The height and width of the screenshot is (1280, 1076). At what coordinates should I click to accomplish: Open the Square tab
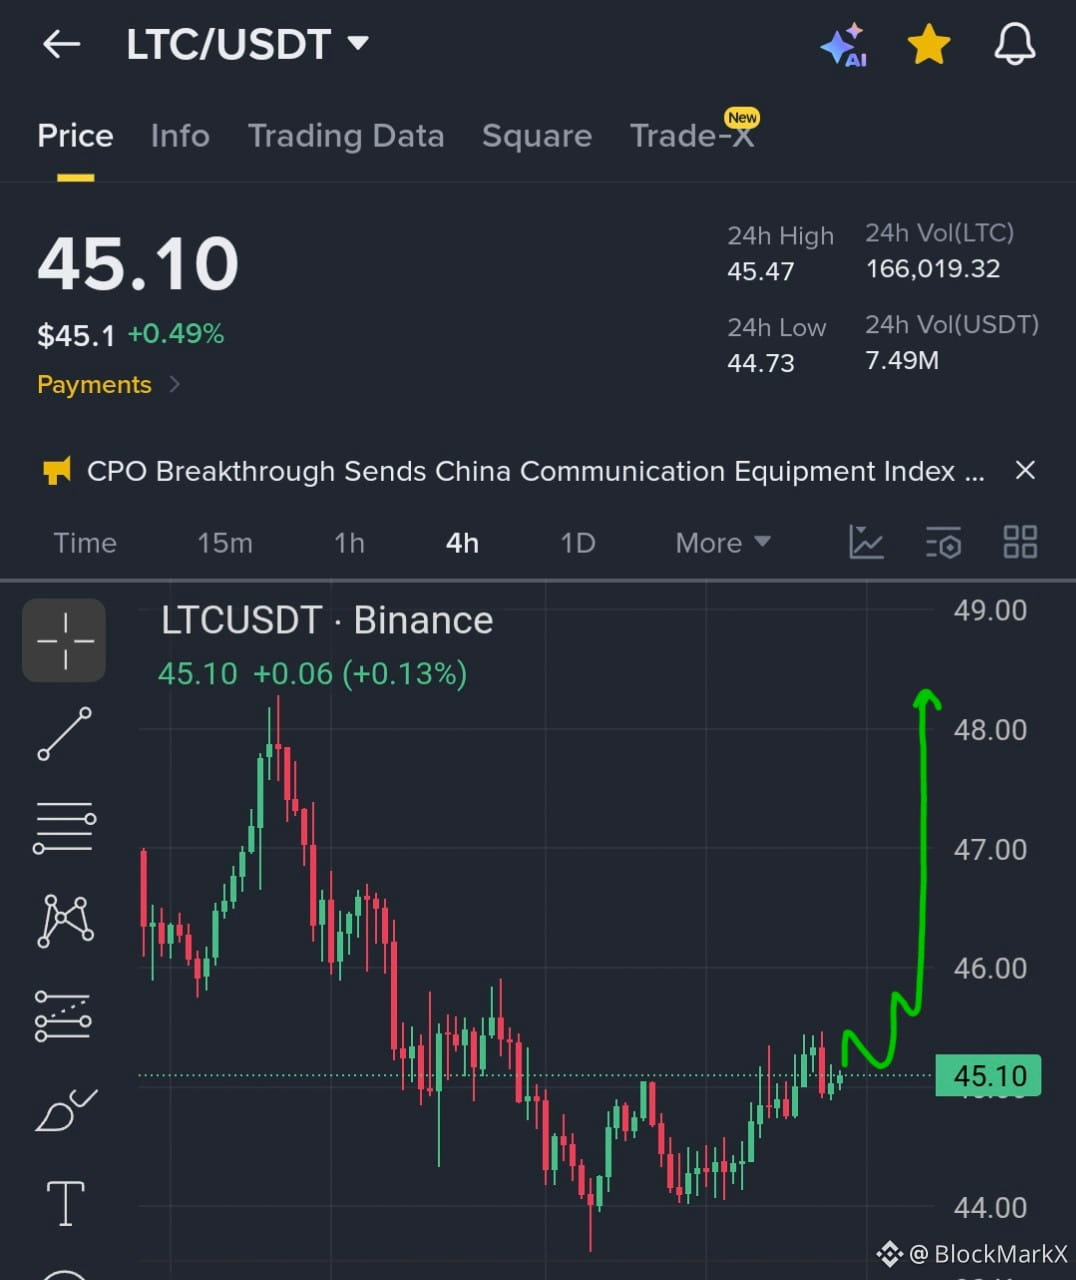[x=537, y=136]
